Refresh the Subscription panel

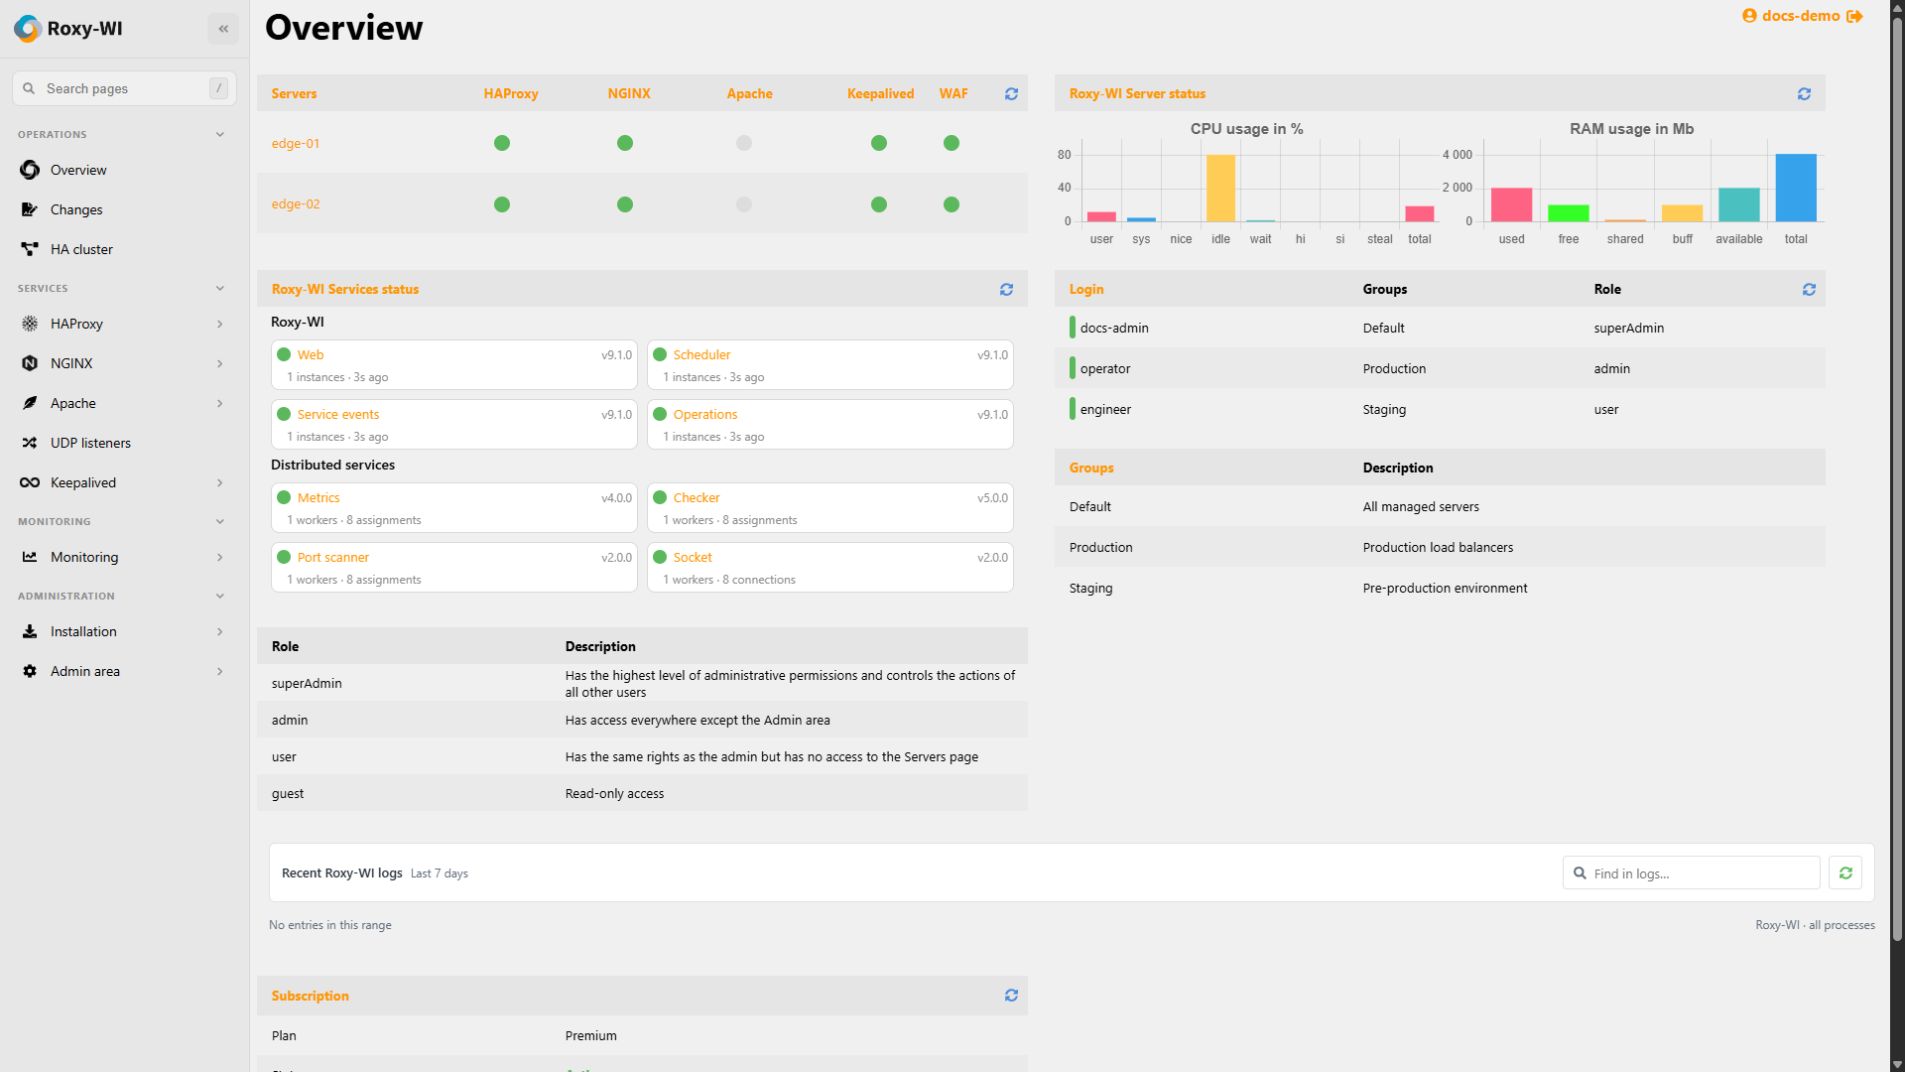point(1011,995)
